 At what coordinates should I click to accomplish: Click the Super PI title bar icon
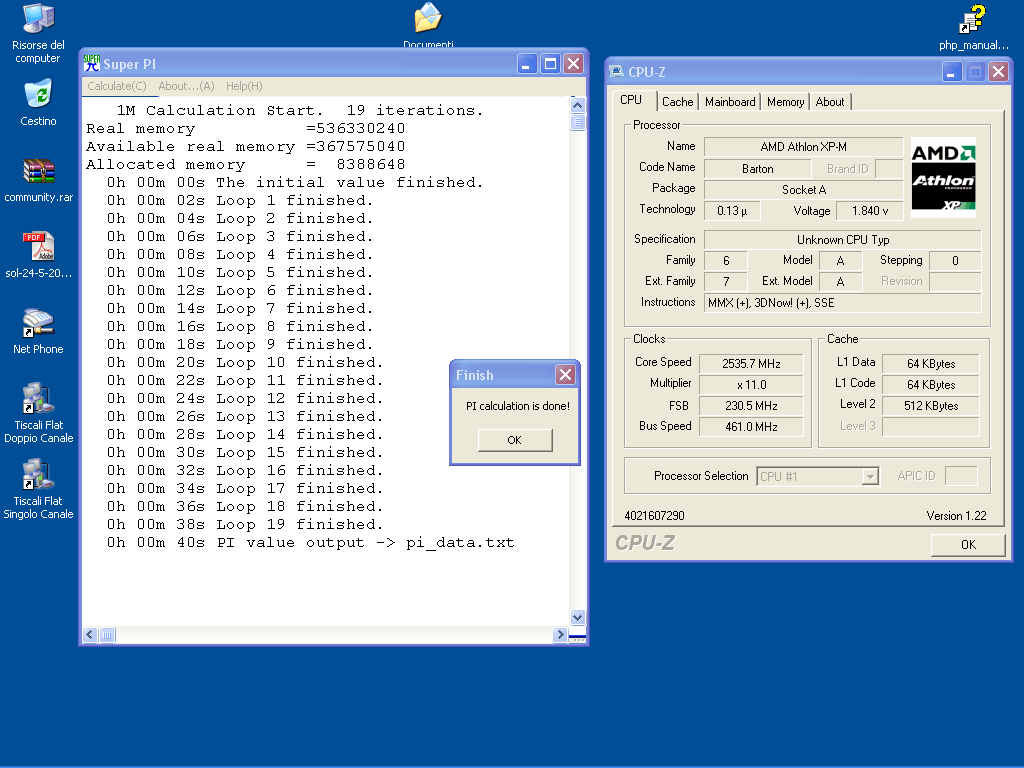pyautogui.click(x=91, y=63)
